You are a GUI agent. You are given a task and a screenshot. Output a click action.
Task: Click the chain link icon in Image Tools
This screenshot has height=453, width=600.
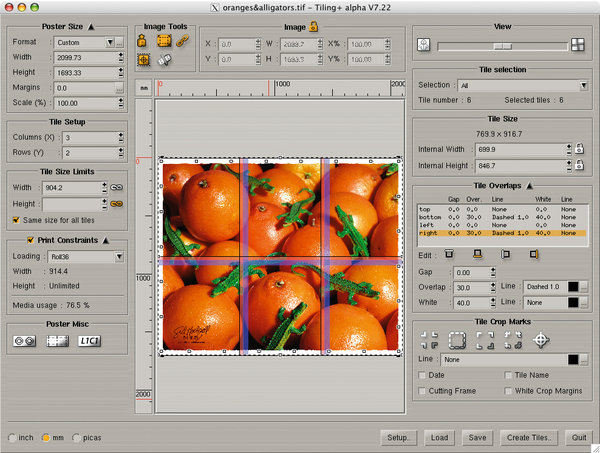(x=182, y=41)
